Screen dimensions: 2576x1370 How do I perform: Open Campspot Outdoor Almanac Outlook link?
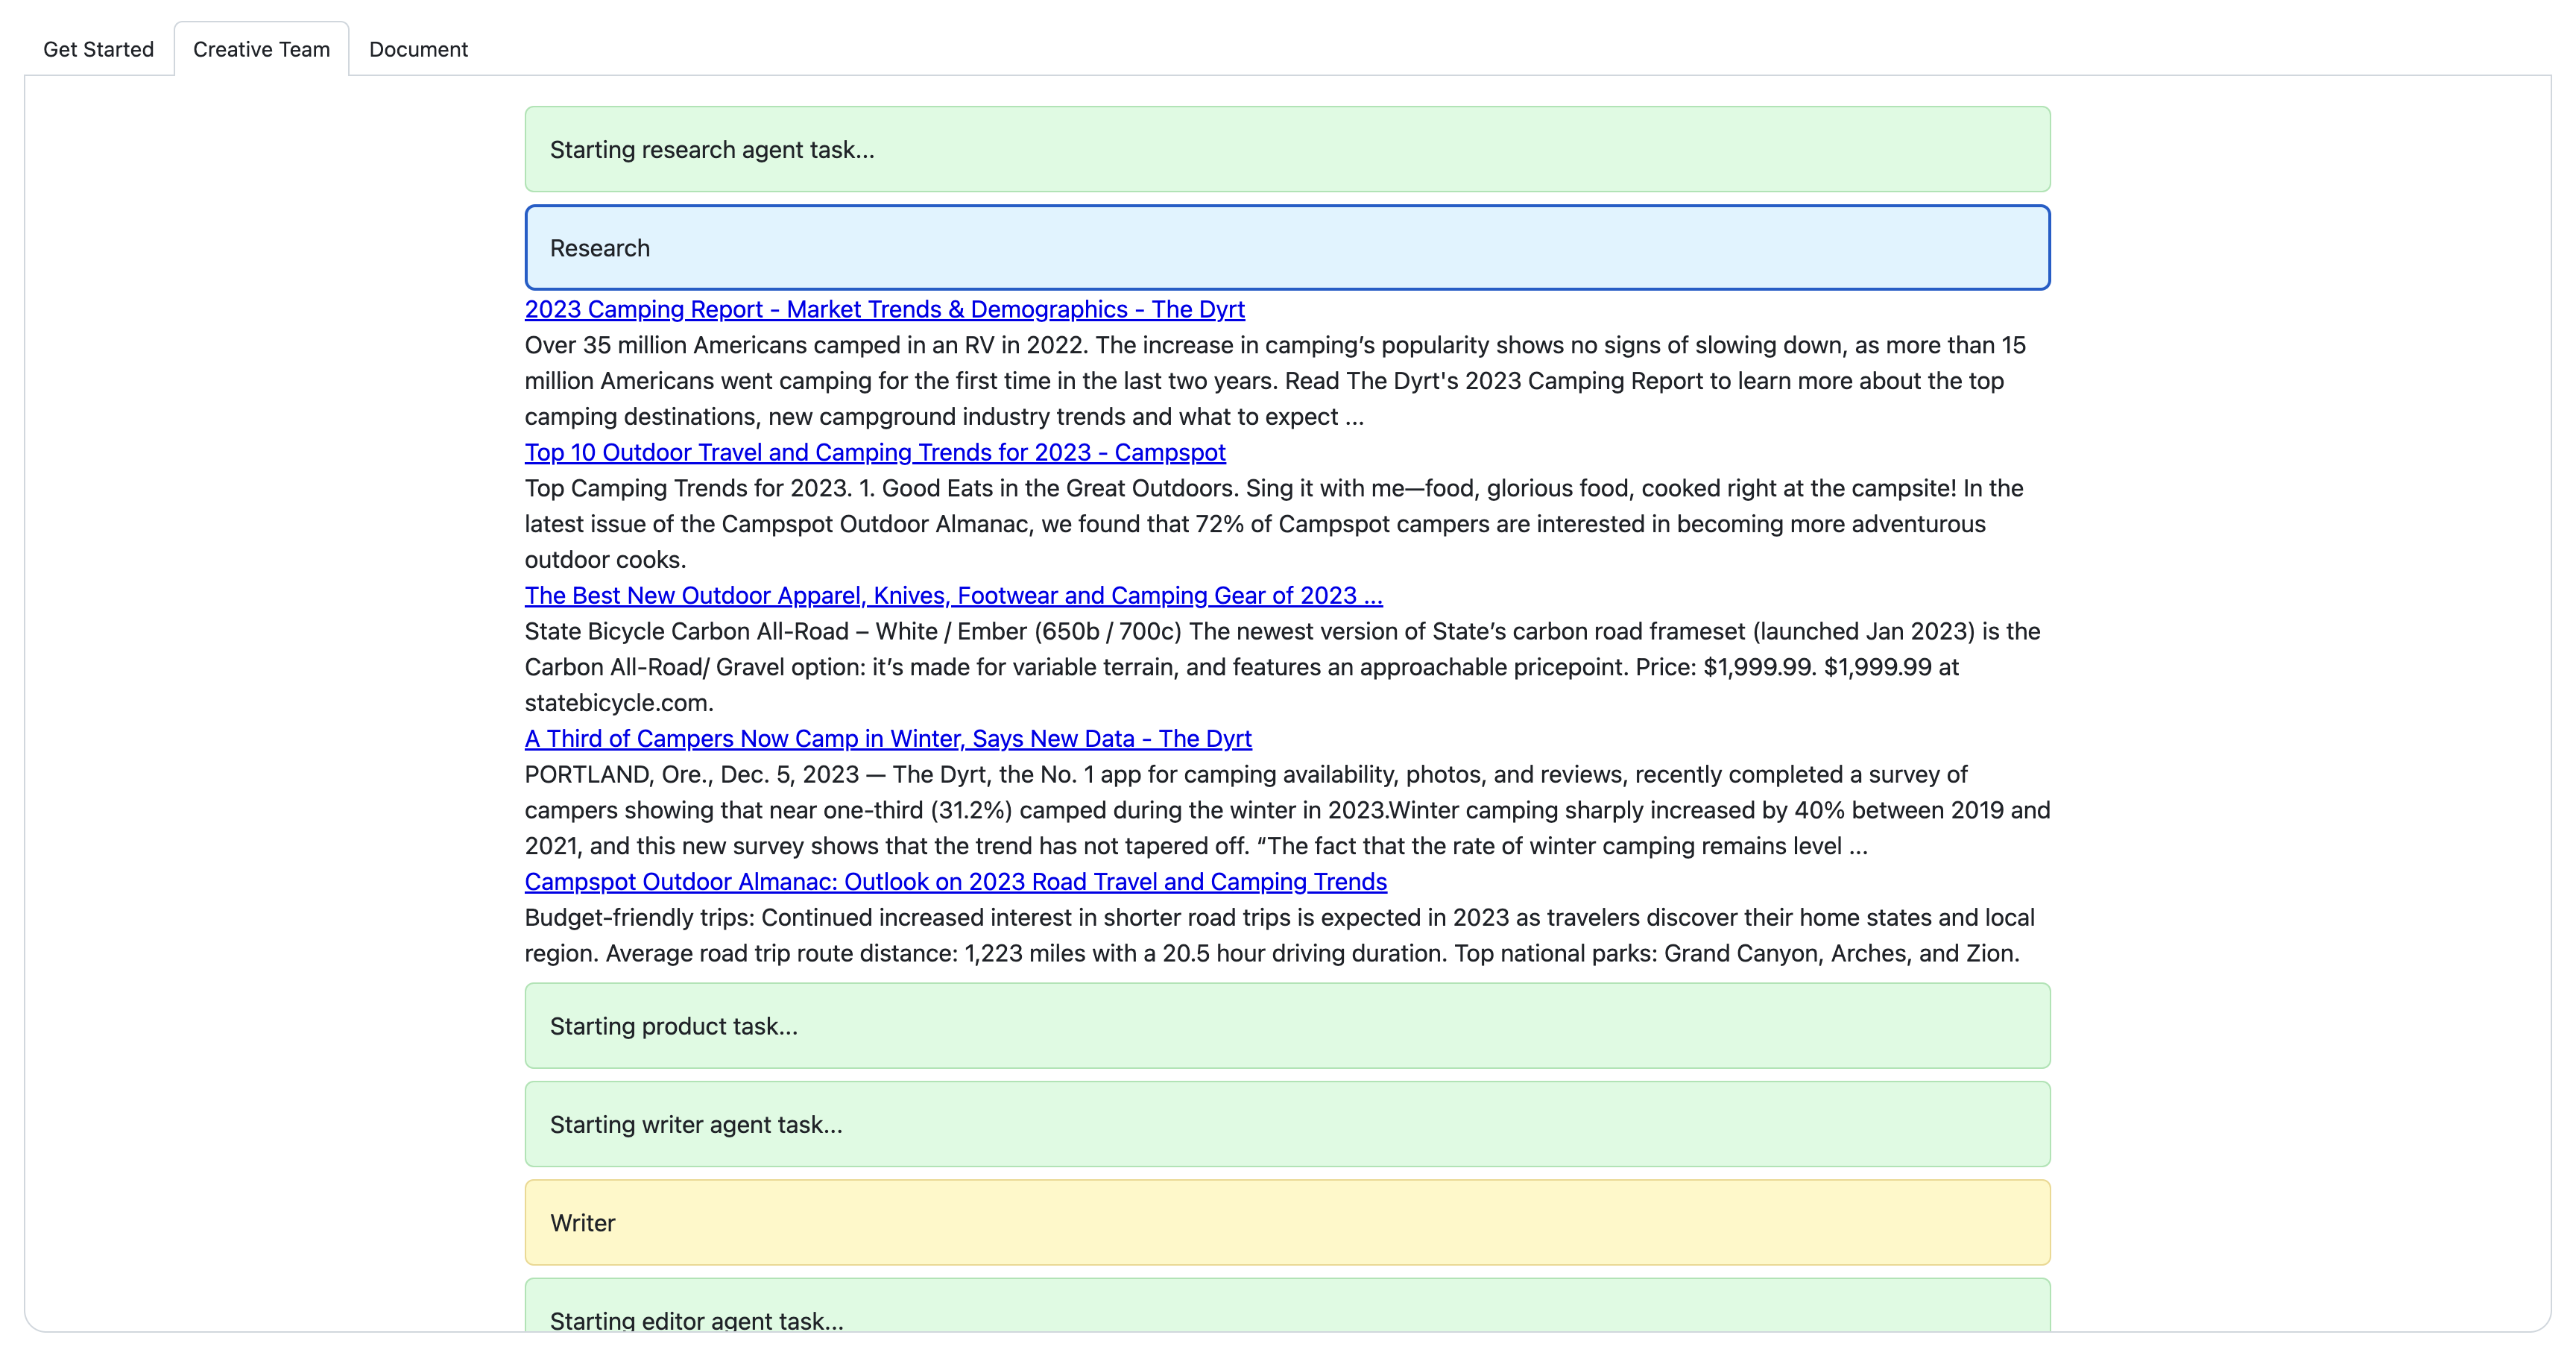955,881
